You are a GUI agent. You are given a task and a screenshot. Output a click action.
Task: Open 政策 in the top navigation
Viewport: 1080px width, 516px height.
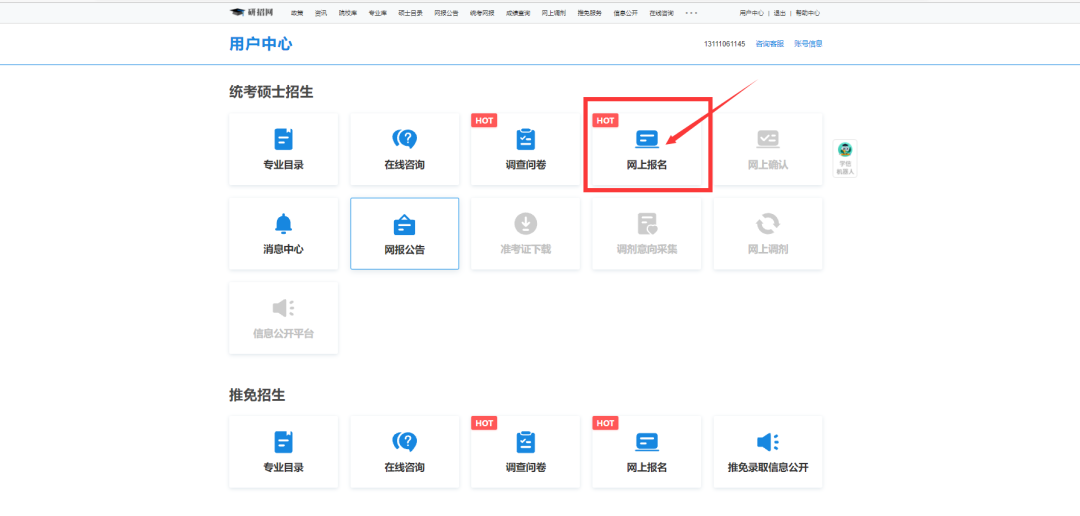click(297, 13)
